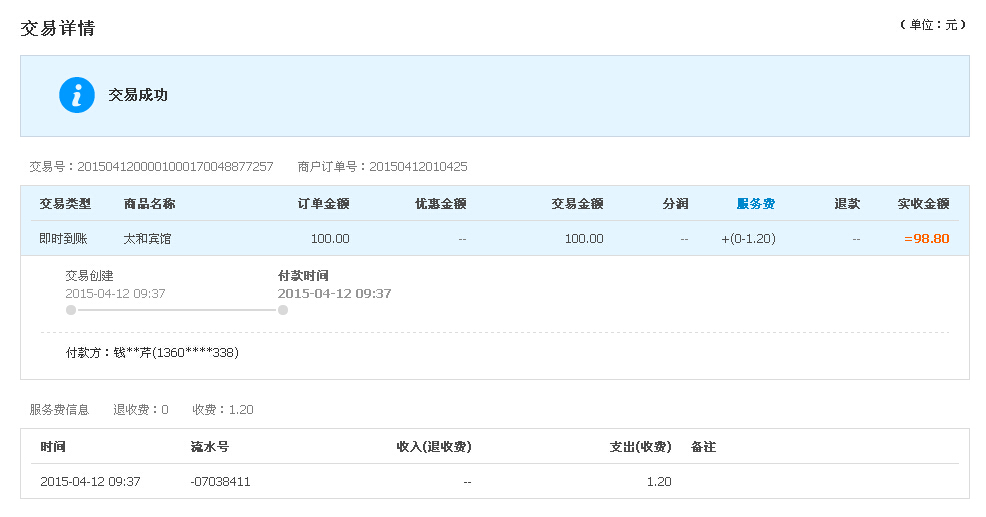Screen dimensions: 986x517
Task: Select the transaction number 2015041200001000170048877257
Action: pyautogui.click(x=175, y=167)
